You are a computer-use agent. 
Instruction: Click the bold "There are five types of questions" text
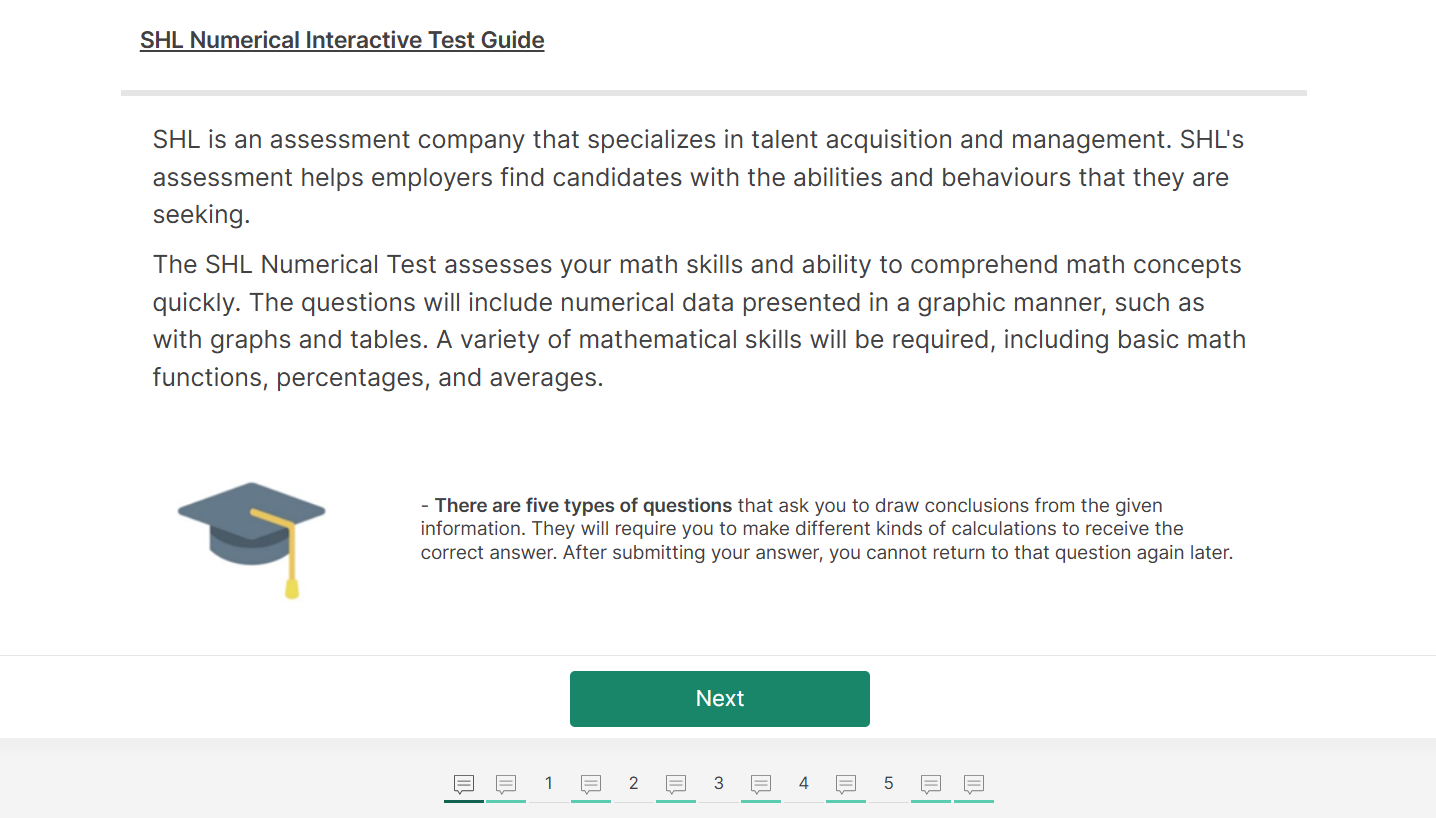click(x=583, y=506)
